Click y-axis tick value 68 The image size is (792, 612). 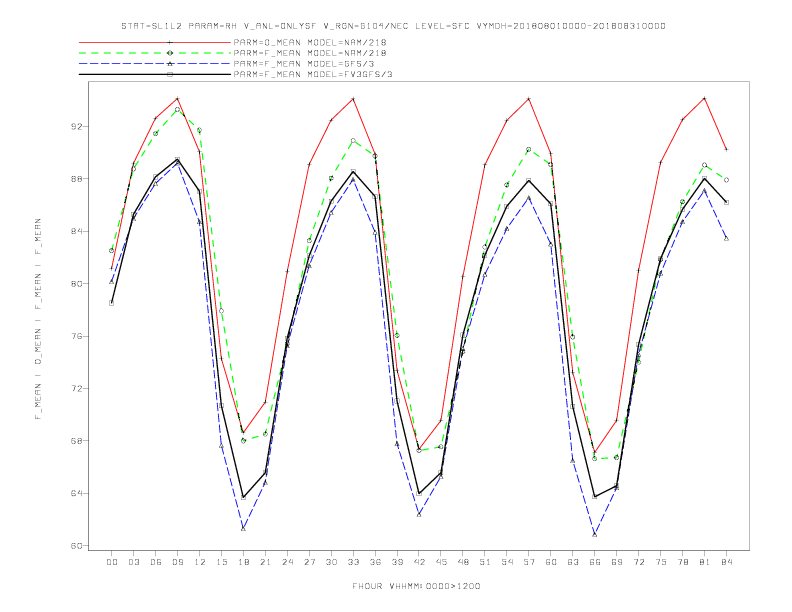pyautogui.click(x=77, y=441)
